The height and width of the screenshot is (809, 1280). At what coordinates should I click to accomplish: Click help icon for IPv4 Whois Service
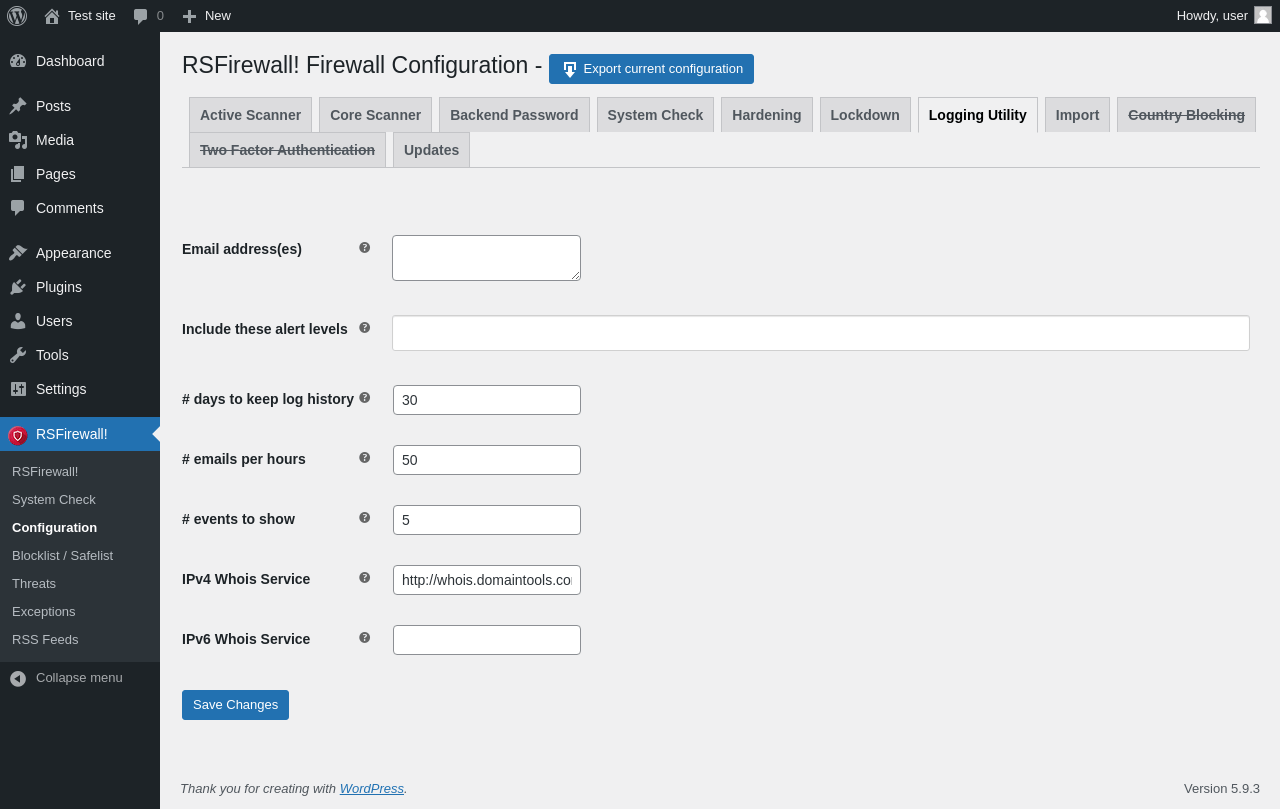pyautogui.click(x=365, y=577)
